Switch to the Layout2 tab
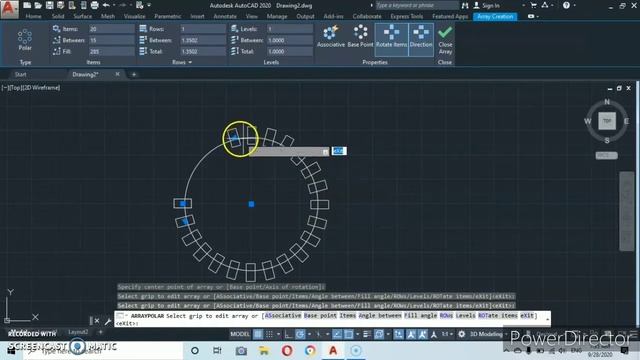Image resolution: width=640 pixels, height=360 pixels. [x=78, y=332]
